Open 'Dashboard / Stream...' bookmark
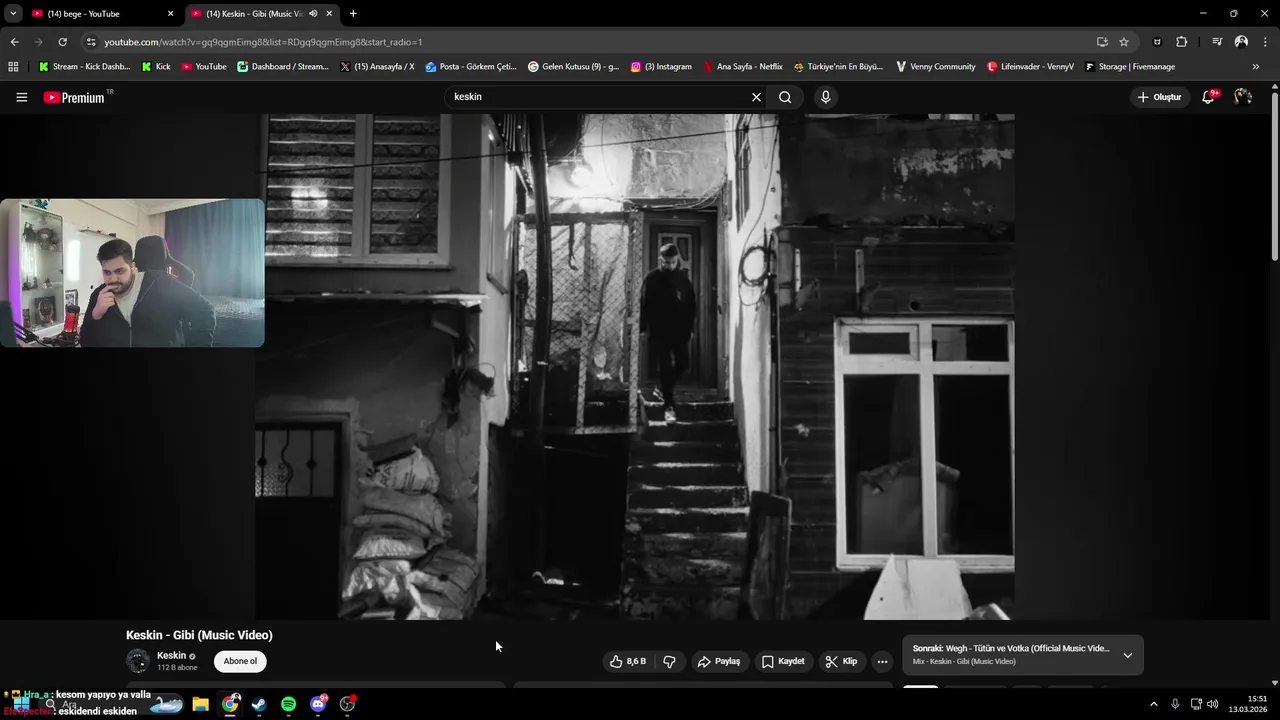 [x=283, y=67]
